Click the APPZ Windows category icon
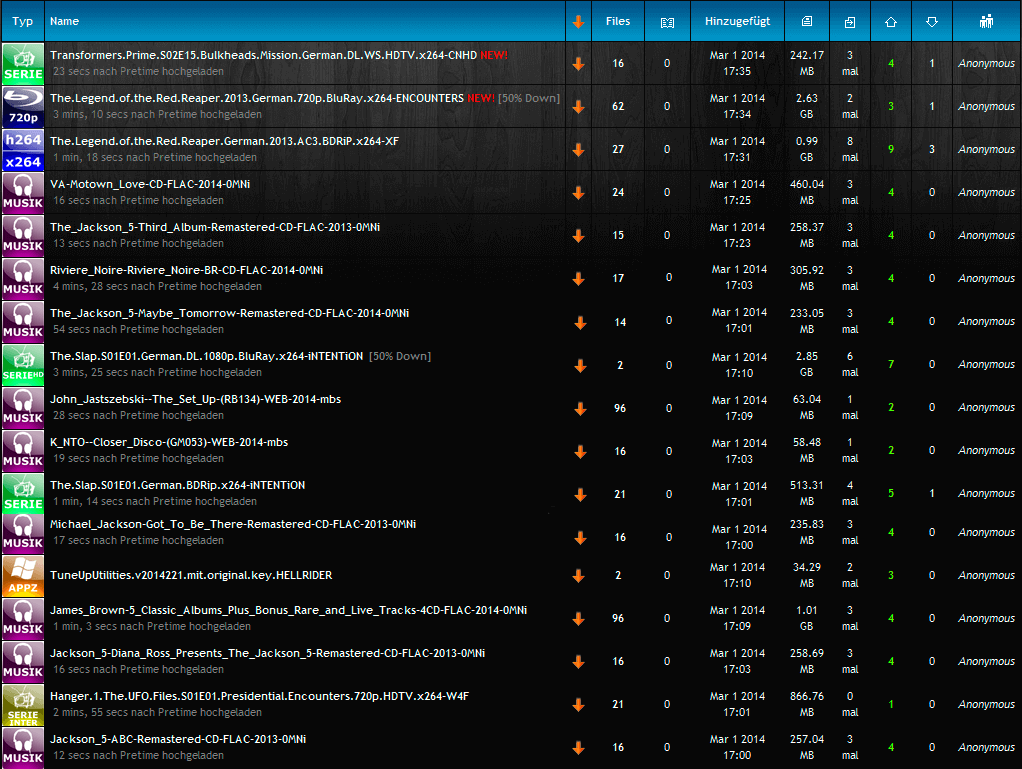Image resolution: width=1022 pixels, height=769 pixels. coord(23,575)
